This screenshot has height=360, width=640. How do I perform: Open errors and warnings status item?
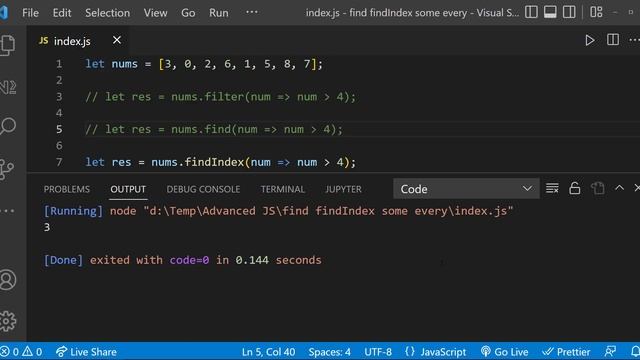pos(21,351)
